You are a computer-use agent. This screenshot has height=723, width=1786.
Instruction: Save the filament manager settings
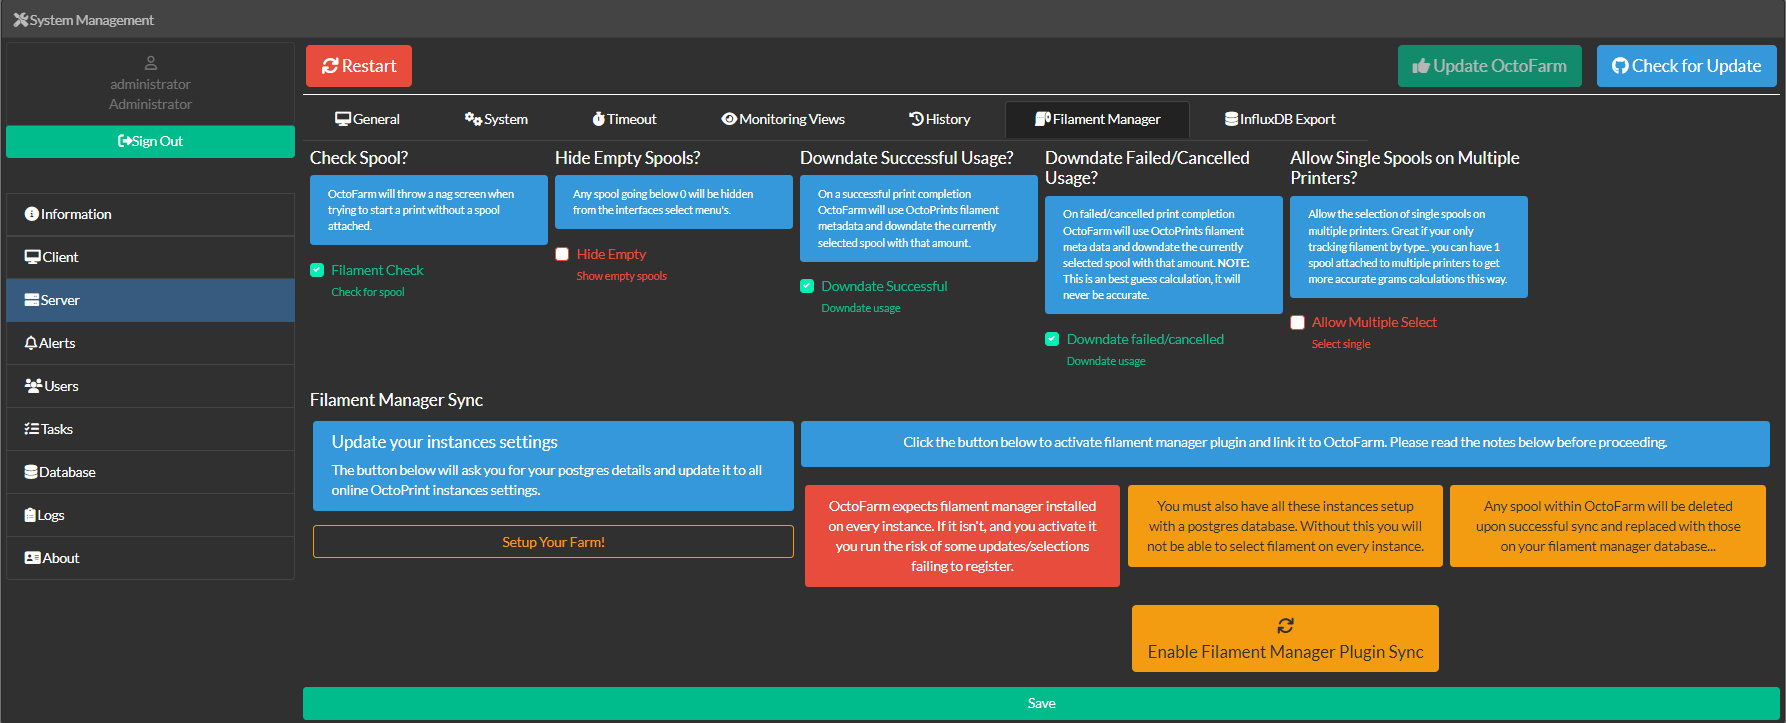click(x=1041, y=703)
